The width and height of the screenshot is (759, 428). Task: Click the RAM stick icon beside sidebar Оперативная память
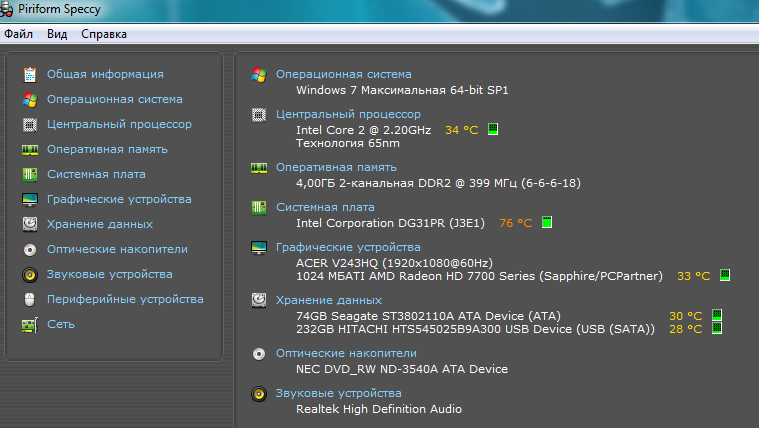pos(30,150)
